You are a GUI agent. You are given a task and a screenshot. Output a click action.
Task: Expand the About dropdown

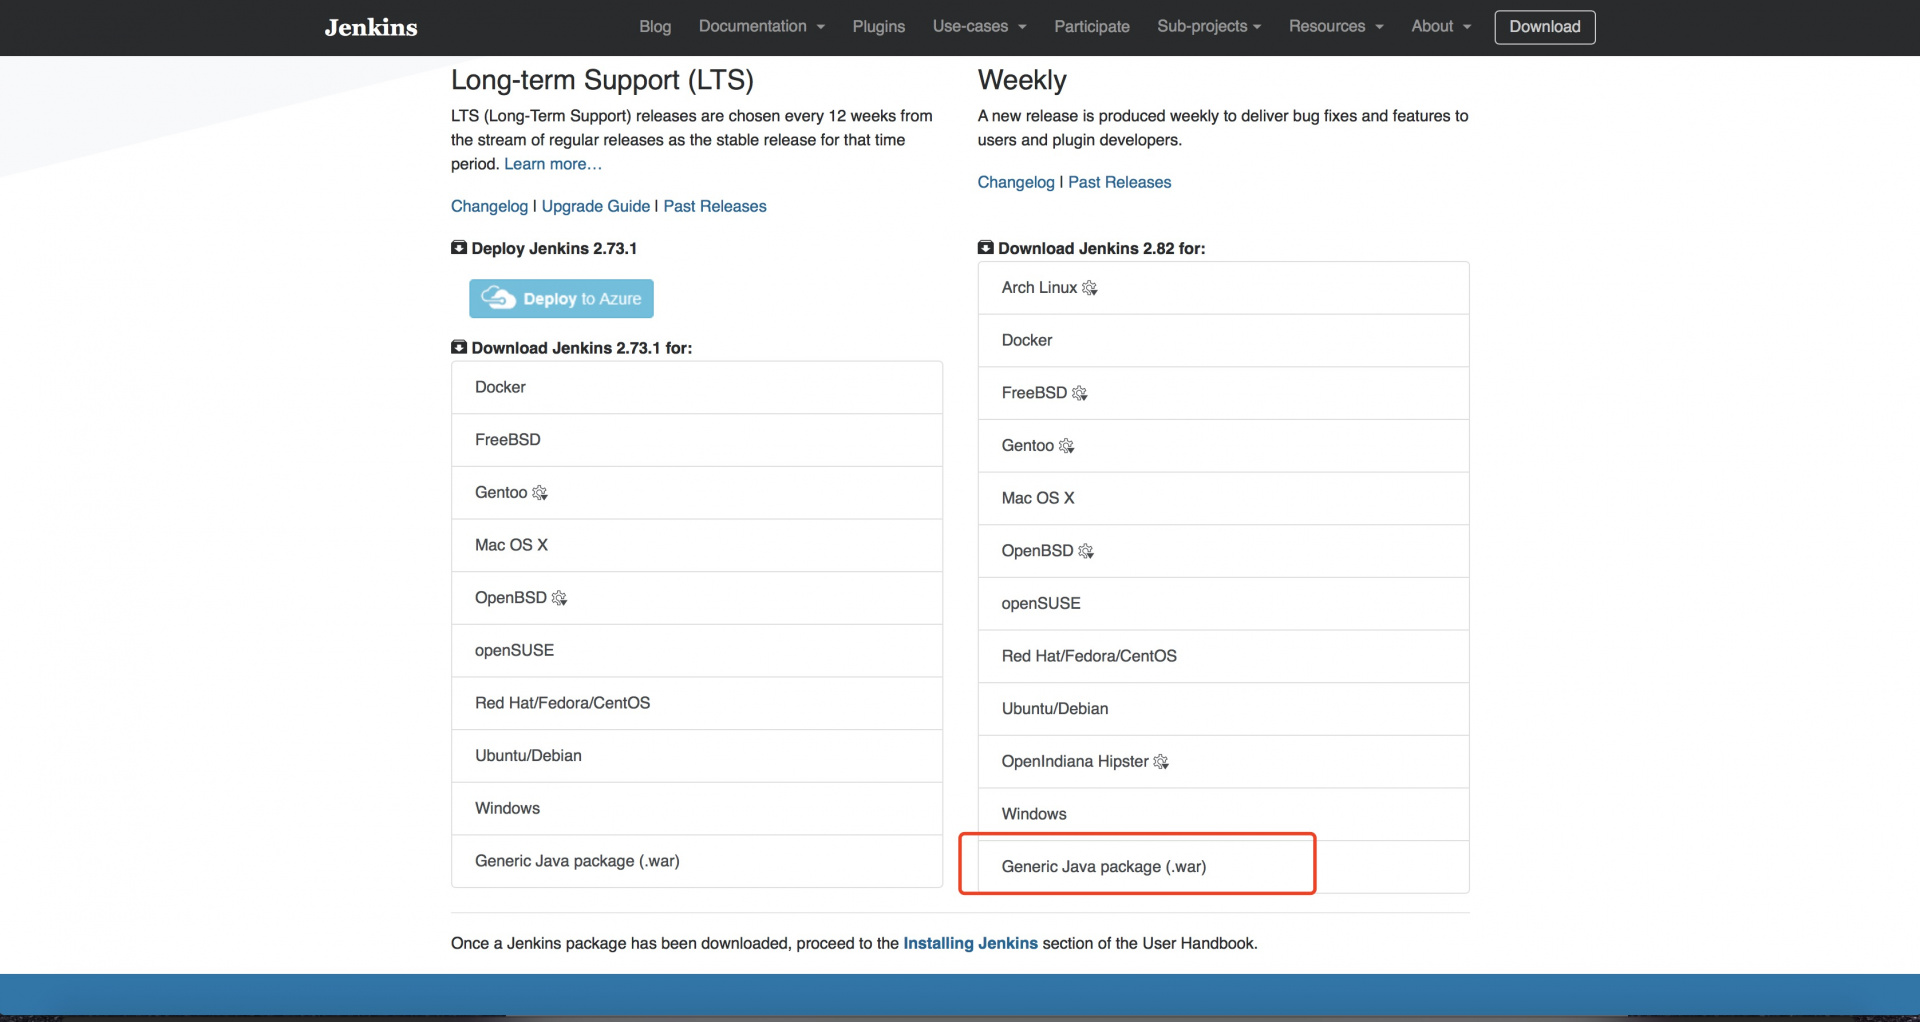1441,27
